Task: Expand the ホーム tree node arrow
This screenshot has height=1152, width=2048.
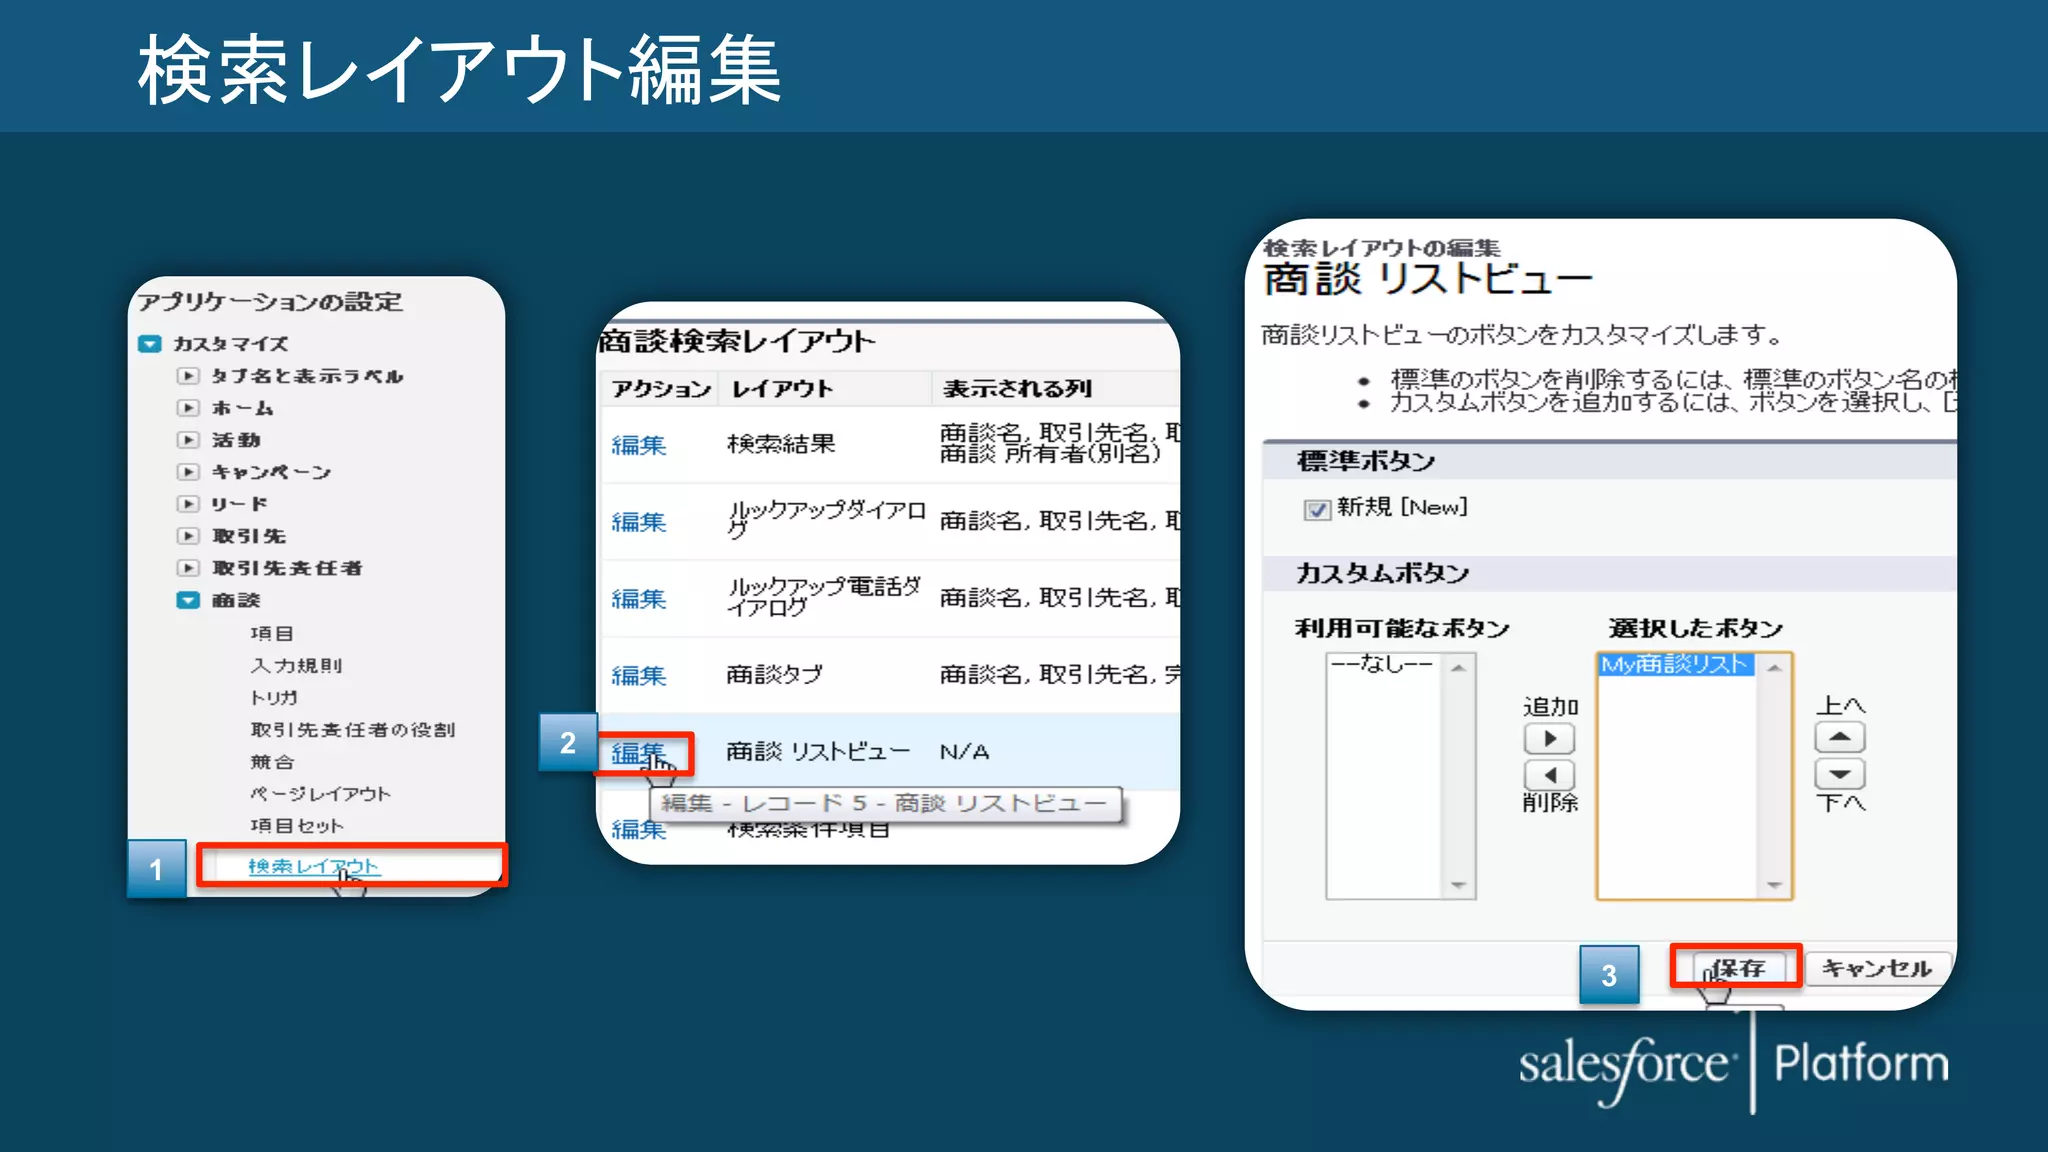Action: tap(188, 408)
